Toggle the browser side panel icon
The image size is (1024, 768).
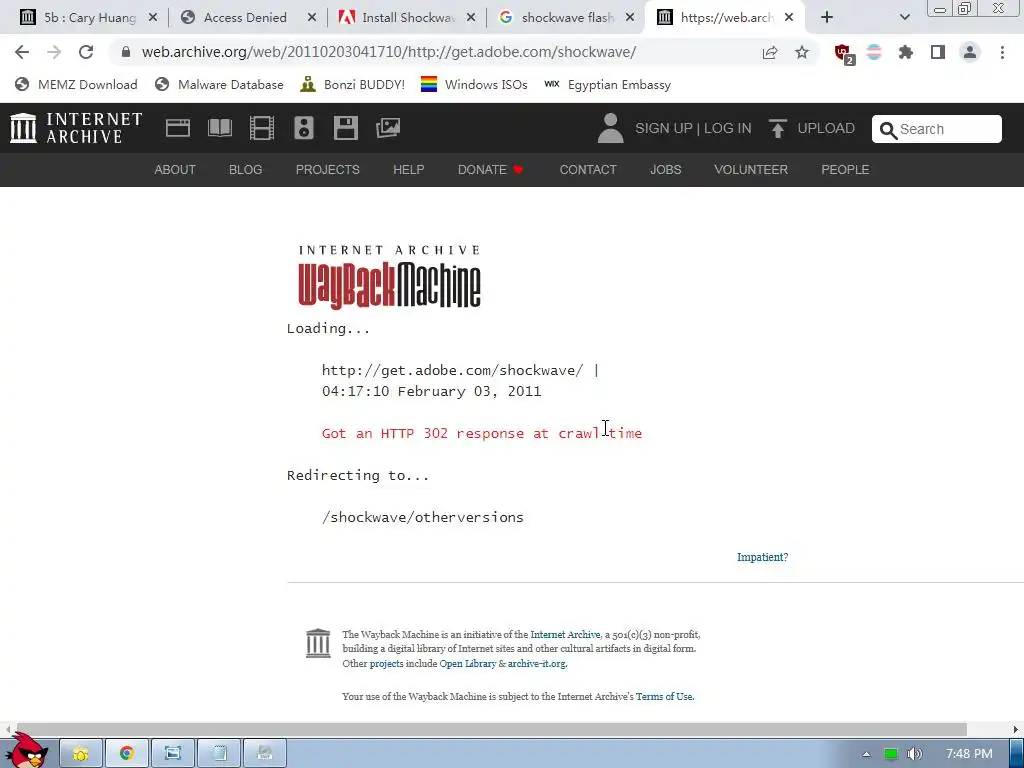pyautogui.click(x=938, y=52)
